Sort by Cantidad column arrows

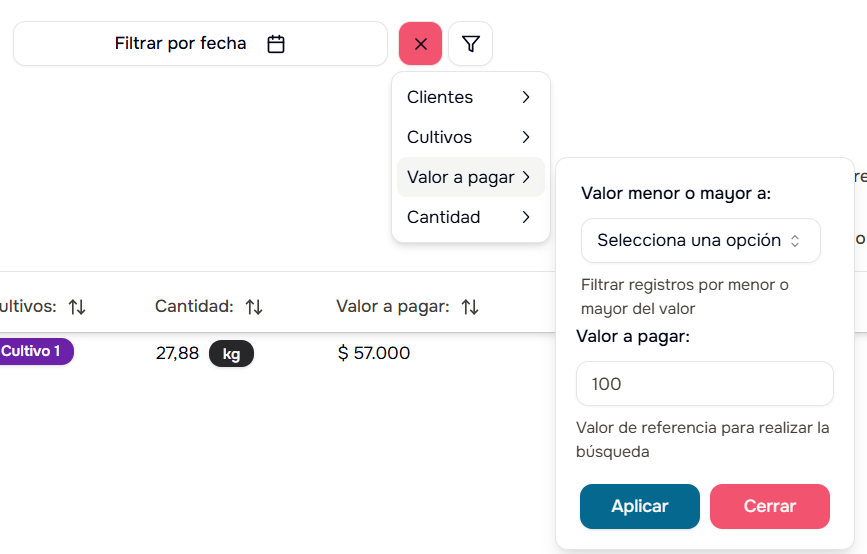tap(254, 307)
